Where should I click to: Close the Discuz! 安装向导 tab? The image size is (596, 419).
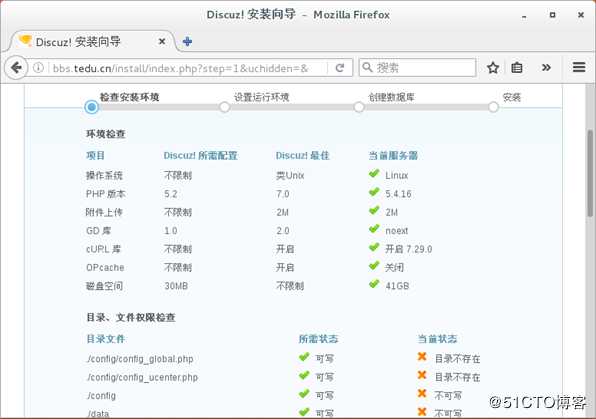pos(162,41)
